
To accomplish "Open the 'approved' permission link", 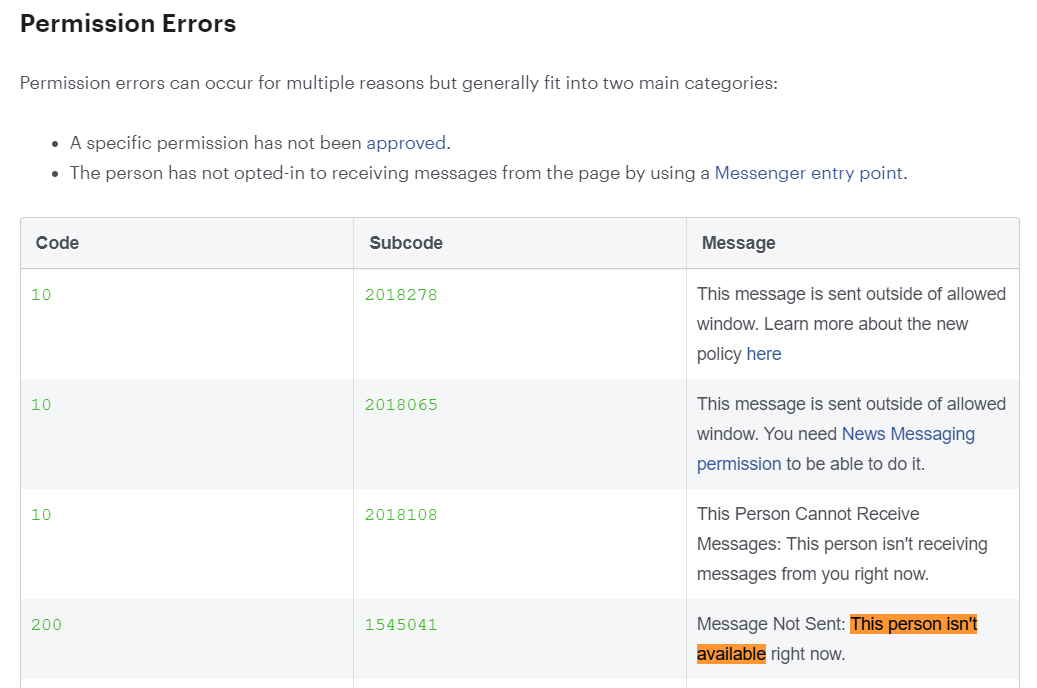I will tap(406, 143).
